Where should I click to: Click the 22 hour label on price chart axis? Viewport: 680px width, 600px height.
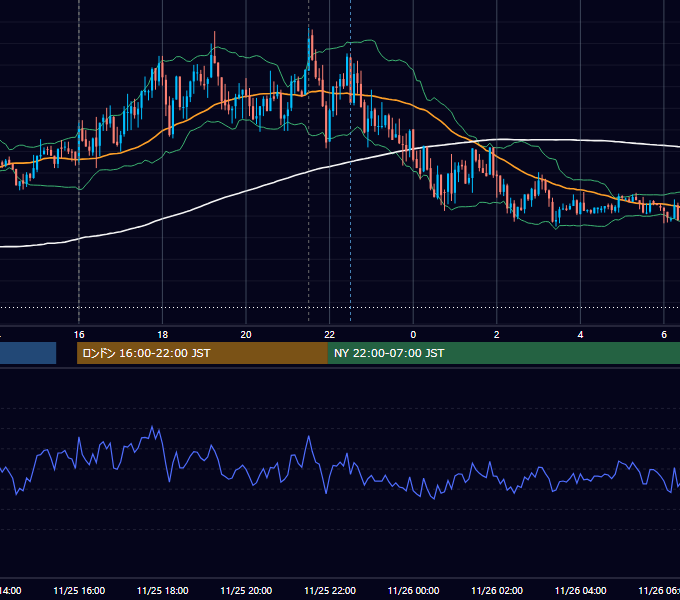(330, 335)
